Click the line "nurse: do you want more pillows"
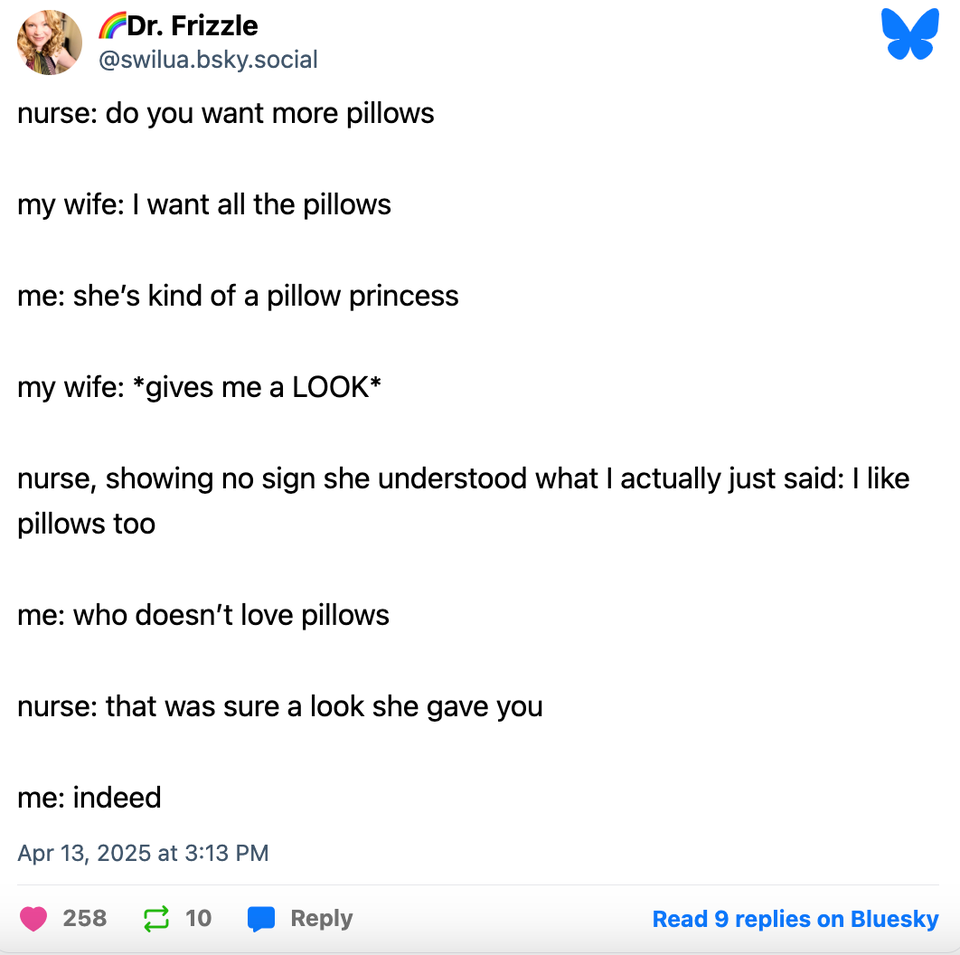Image resolution: width=960 pixels, height=955 pixels. (x=226, y=113)
